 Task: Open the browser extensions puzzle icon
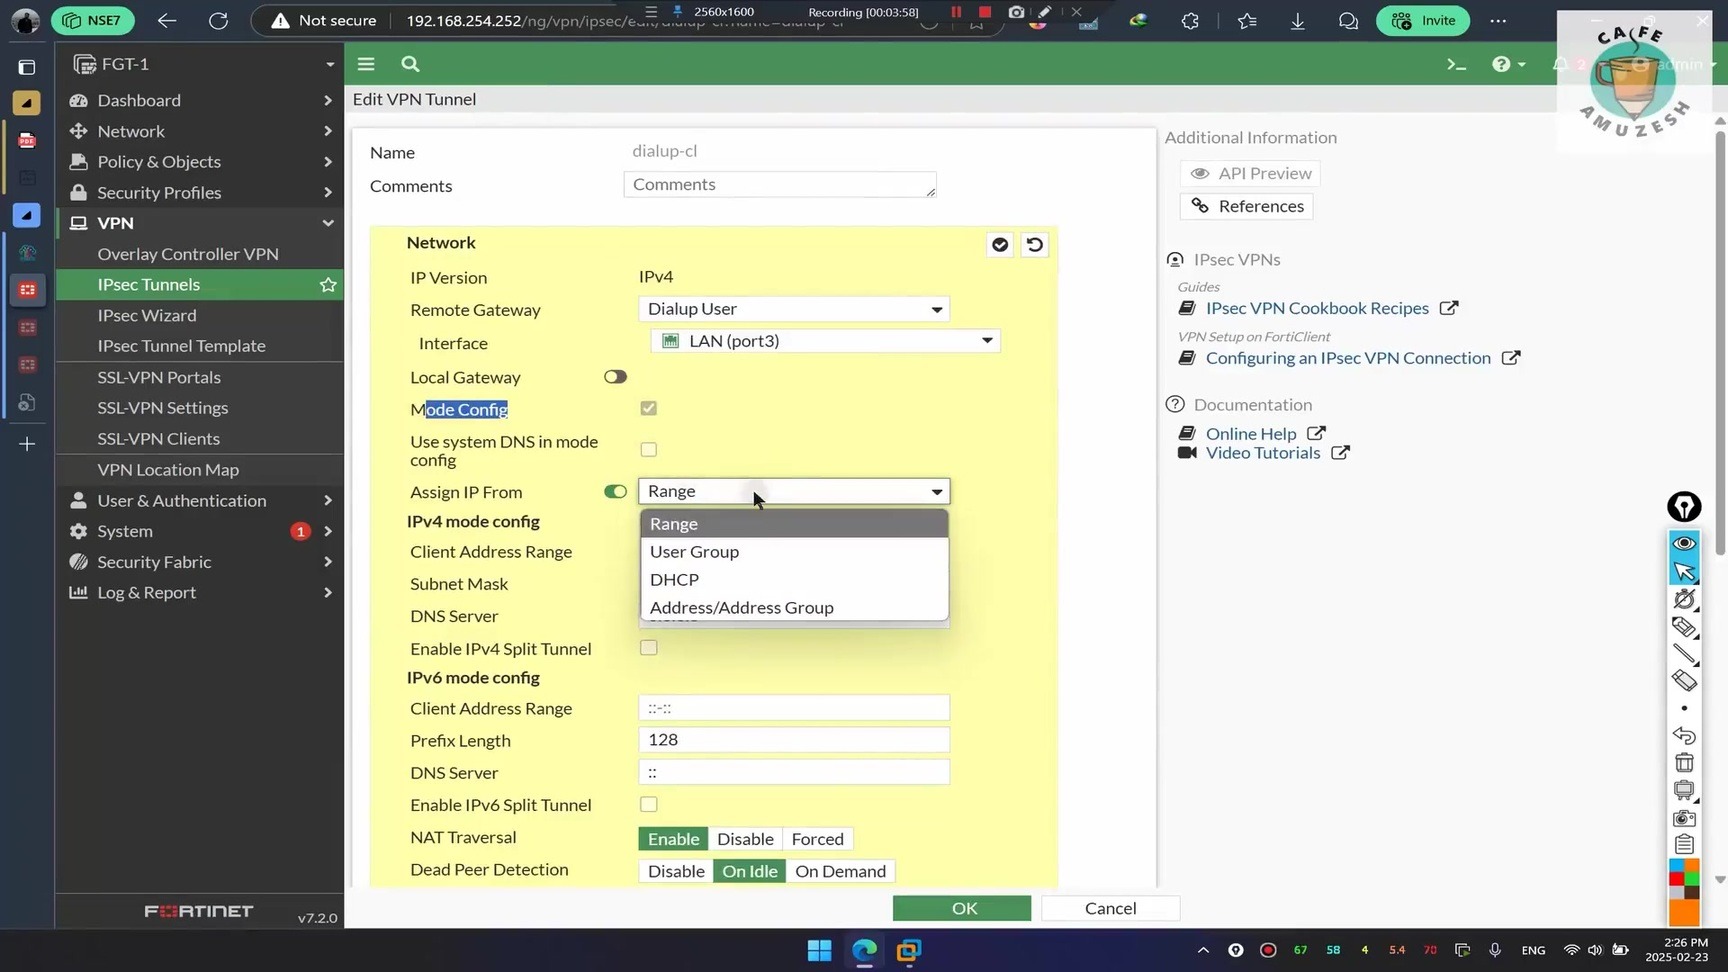tap(1190, 20)
